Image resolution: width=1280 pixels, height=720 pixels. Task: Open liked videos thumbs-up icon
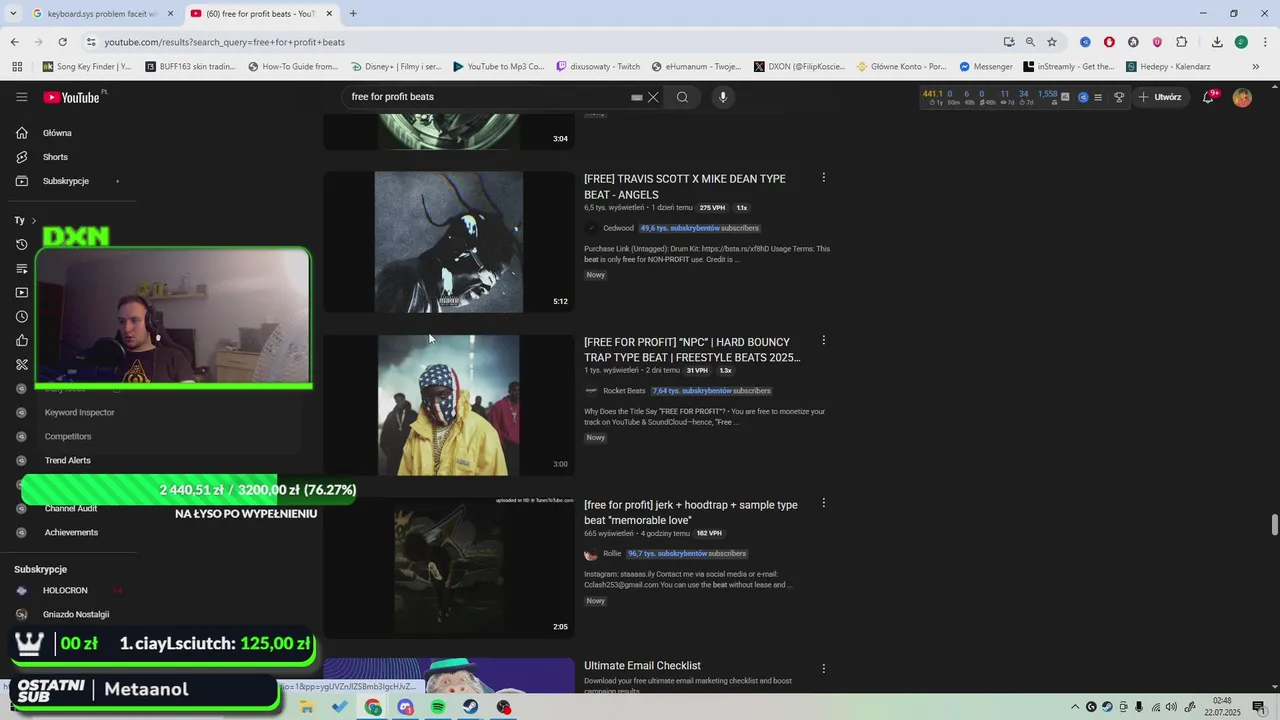click(x=22, y=341)
